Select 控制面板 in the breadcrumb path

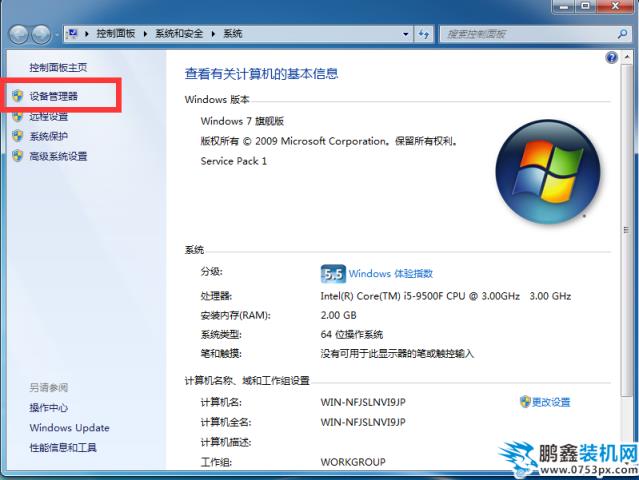pyautogui.click(x=116, y=33)
